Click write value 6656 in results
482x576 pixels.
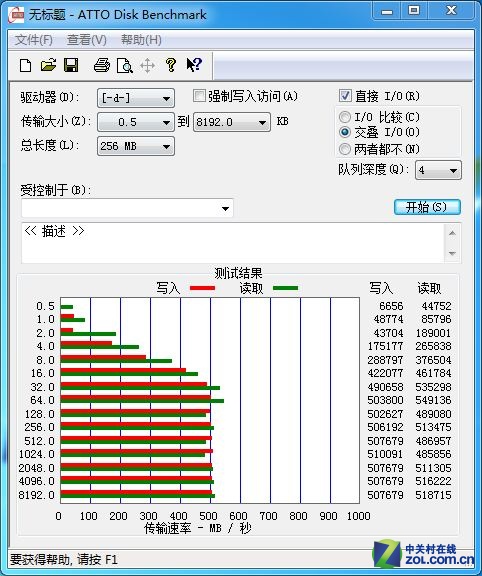click(391, 306)
